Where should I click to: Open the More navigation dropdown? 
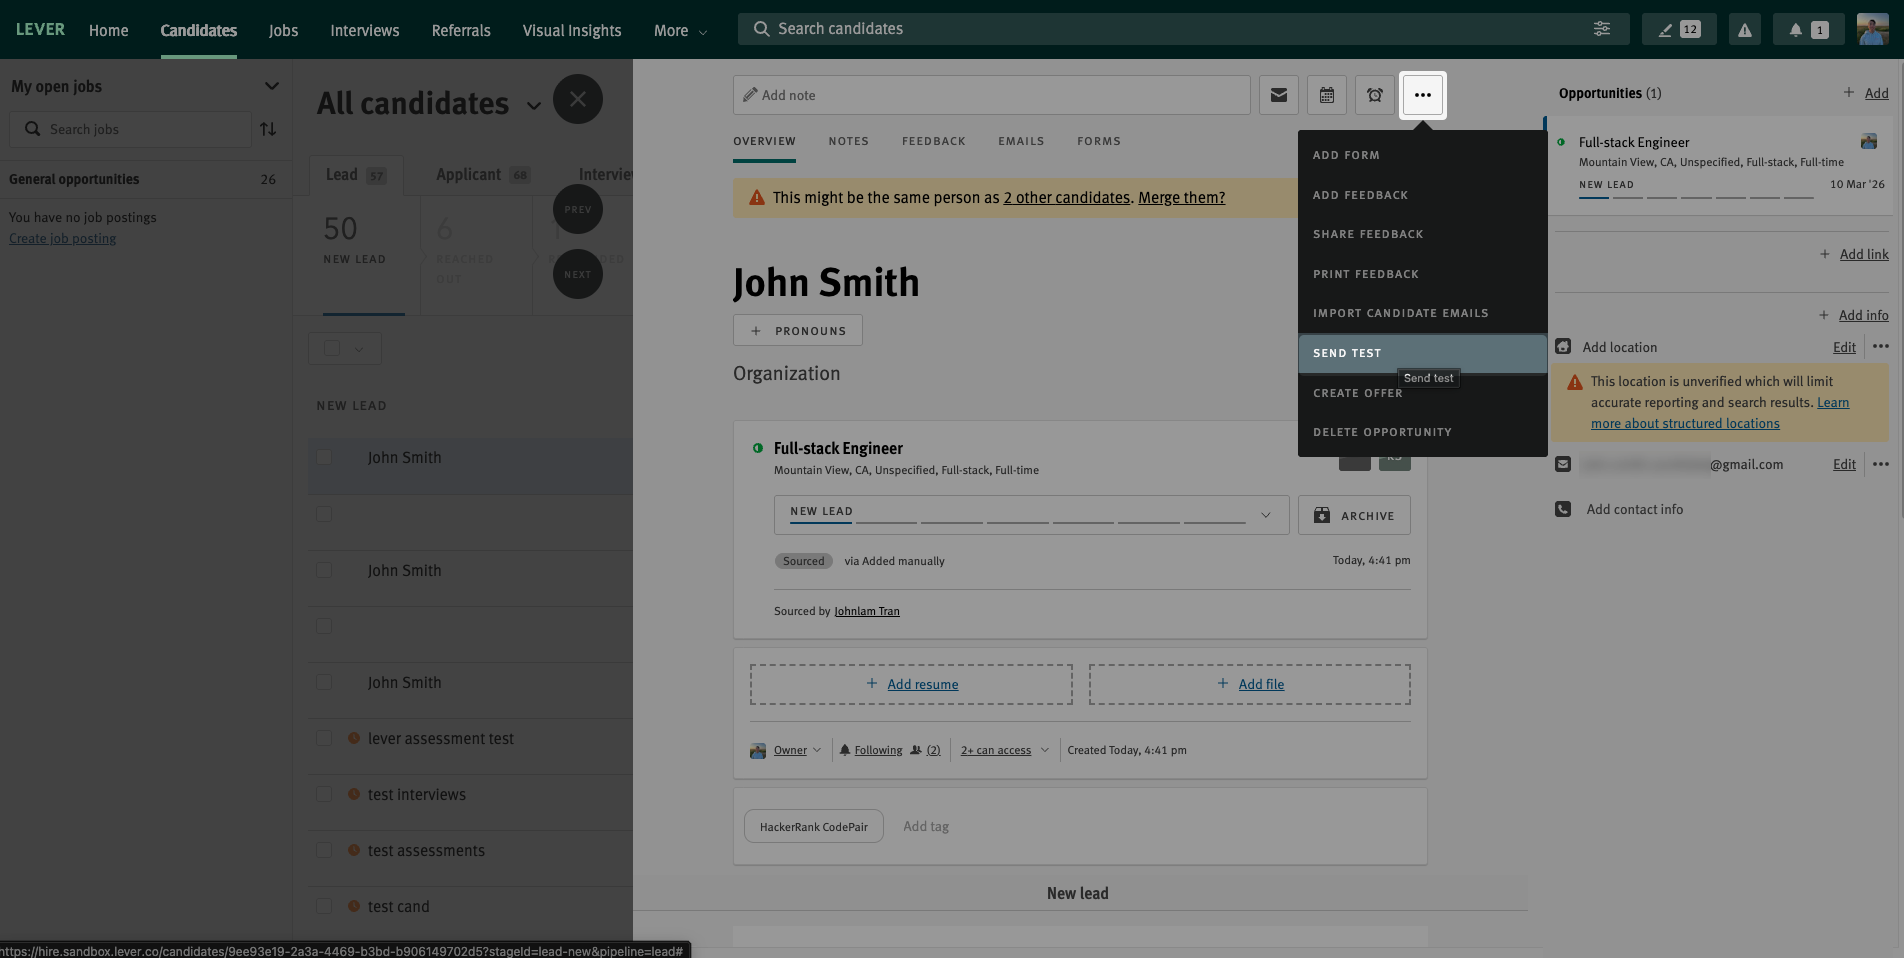coord(680,31)
